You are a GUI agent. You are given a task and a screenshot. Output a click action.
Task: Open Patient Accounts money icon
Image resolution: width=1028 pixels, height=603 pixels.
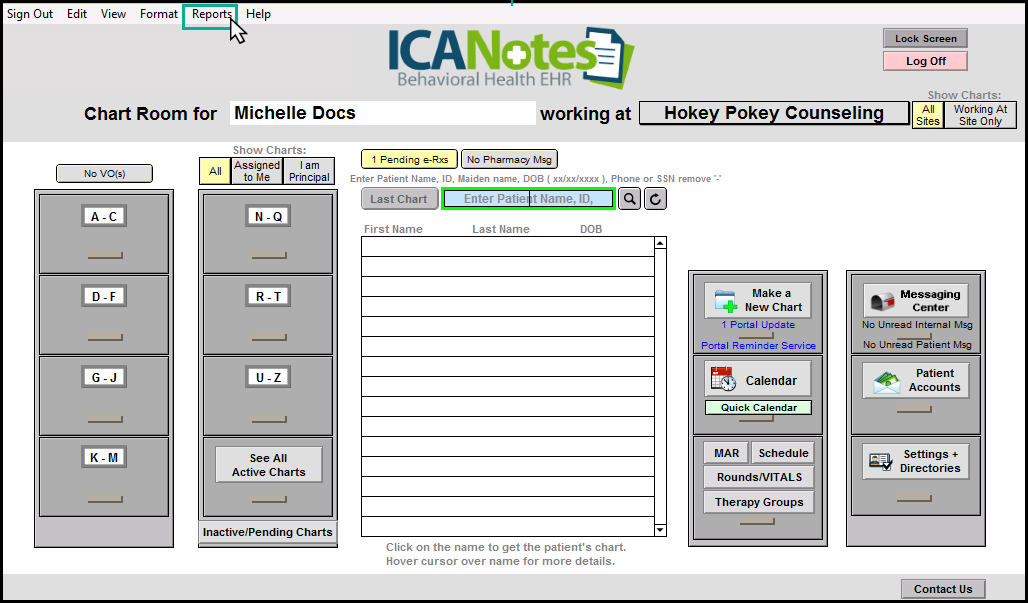(x=916, y=380)
